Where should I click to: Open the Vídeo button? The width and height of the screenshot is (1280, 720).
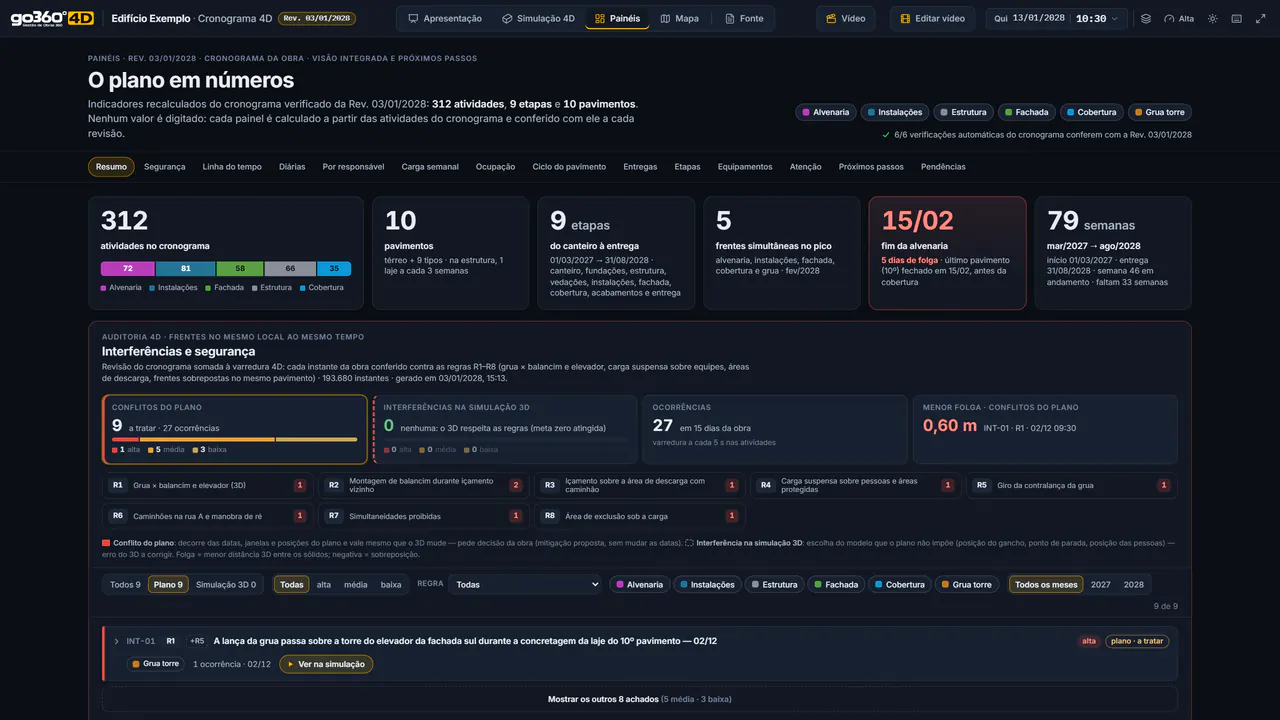pyautogui.click(x=846, y=18)
